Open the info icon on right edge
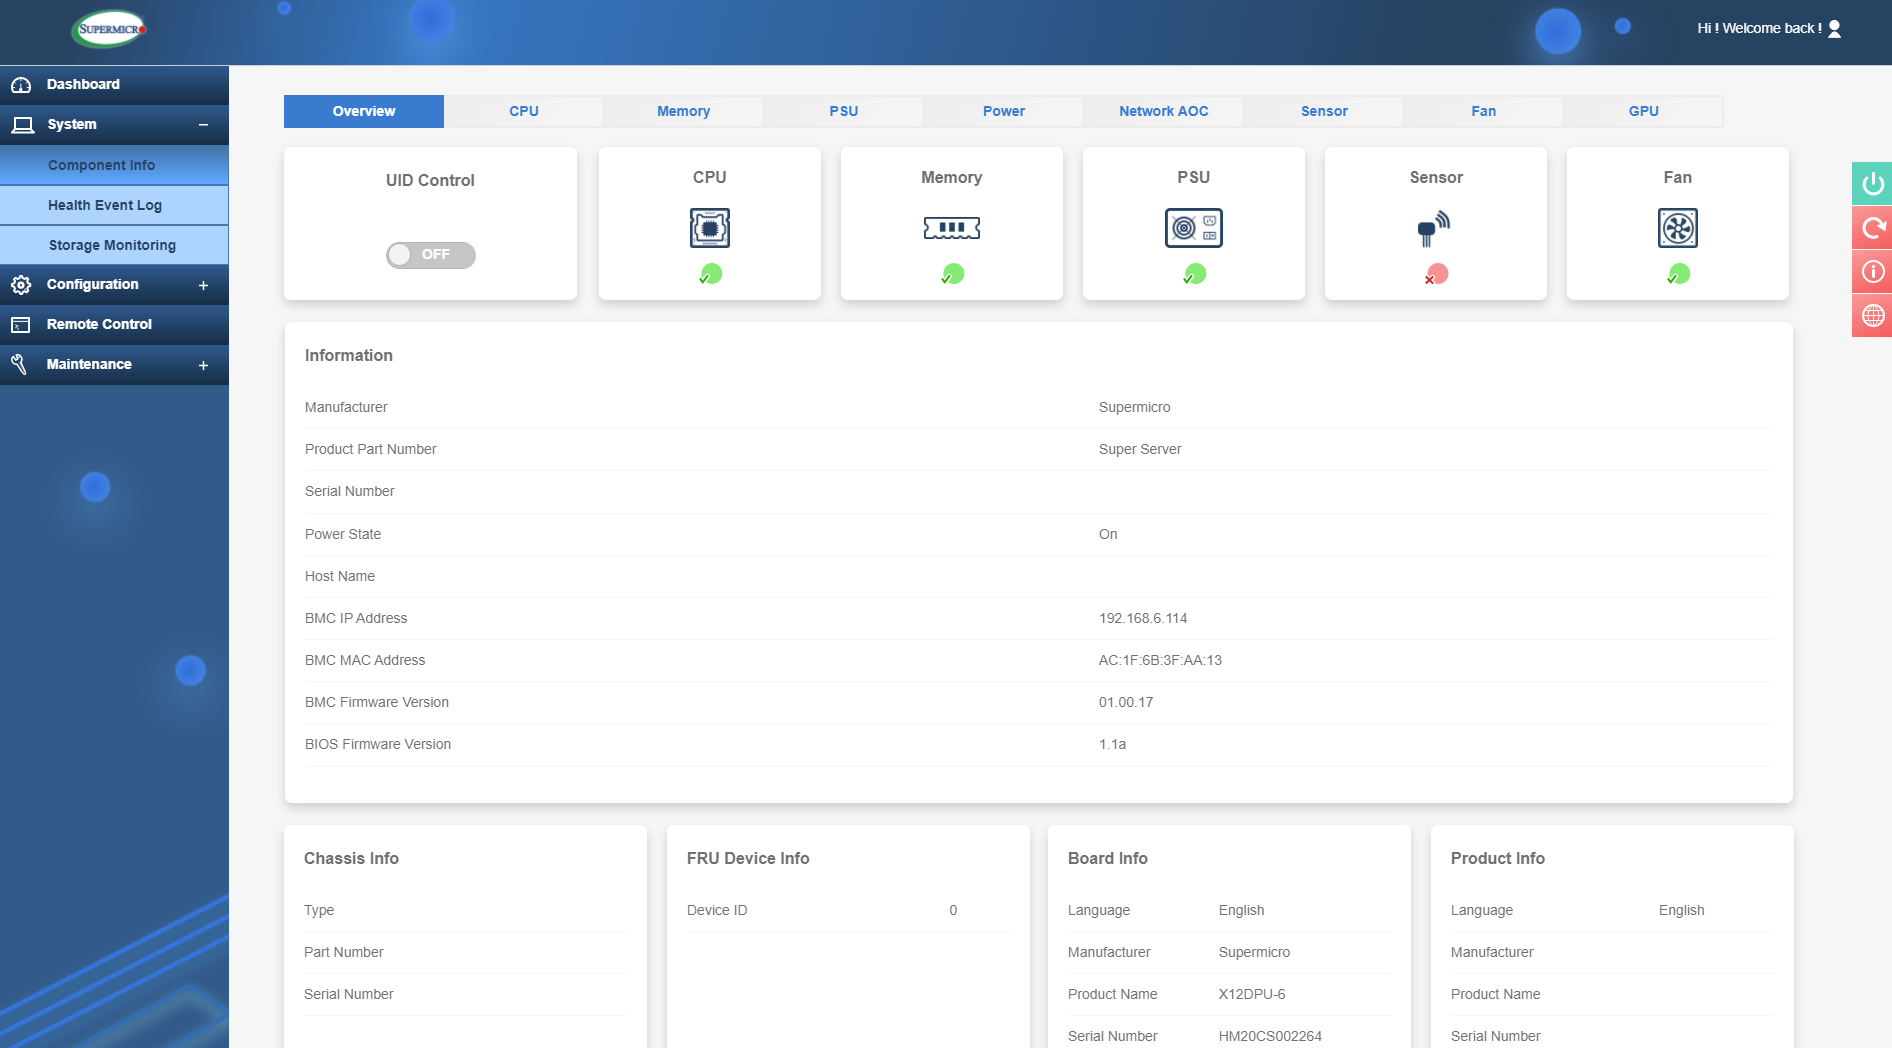The width and height of the screenshot is (1892, 1048). click(1872, 272)
